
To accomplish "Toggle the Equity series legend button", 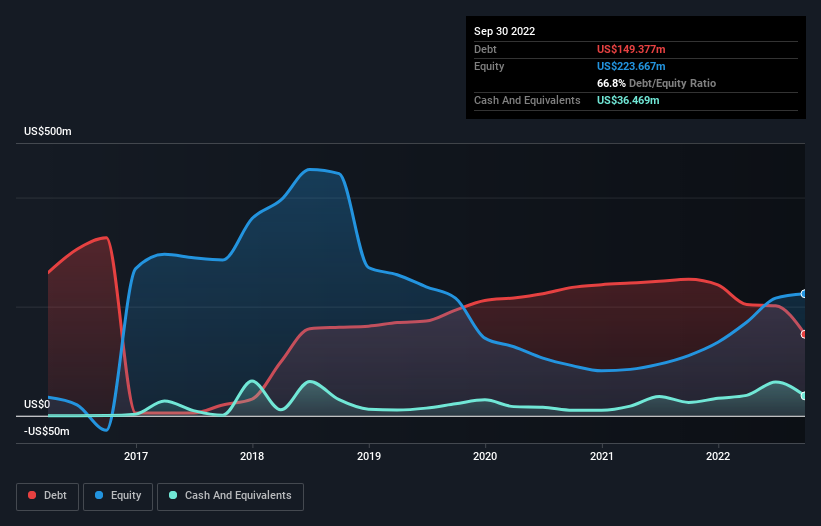I will [118, 496].
